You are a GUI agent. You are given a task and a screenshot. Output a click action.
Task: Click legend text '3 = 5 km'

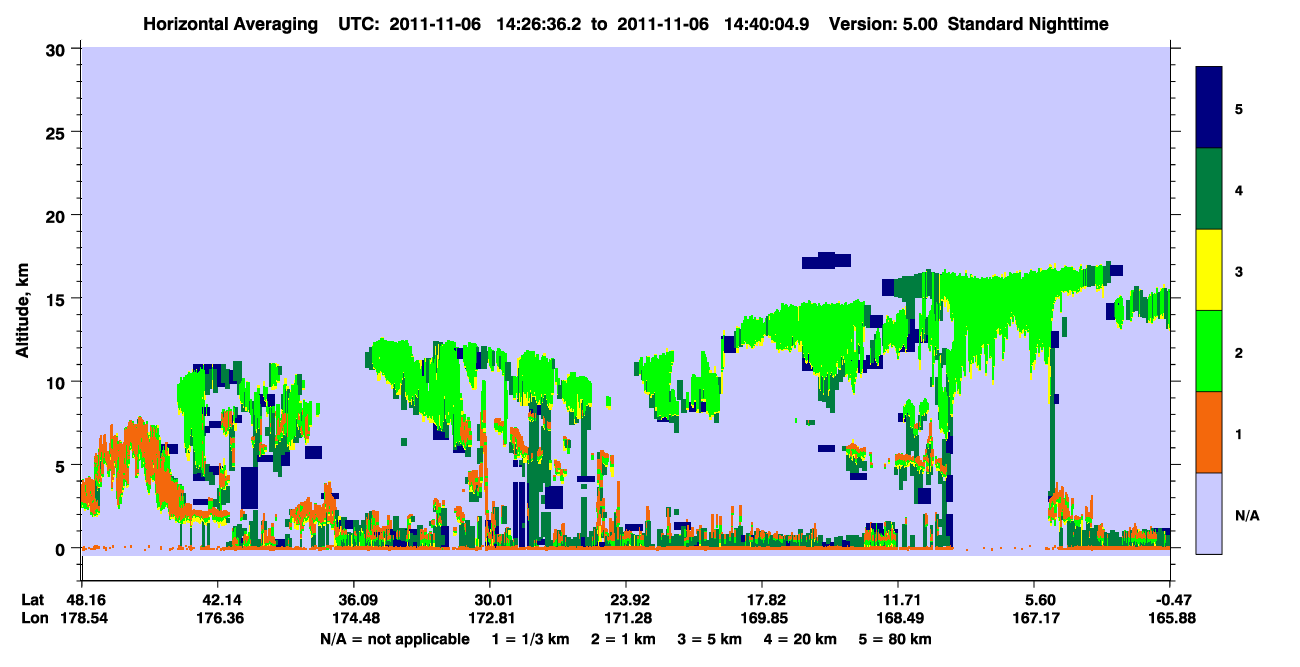[711, 638]
